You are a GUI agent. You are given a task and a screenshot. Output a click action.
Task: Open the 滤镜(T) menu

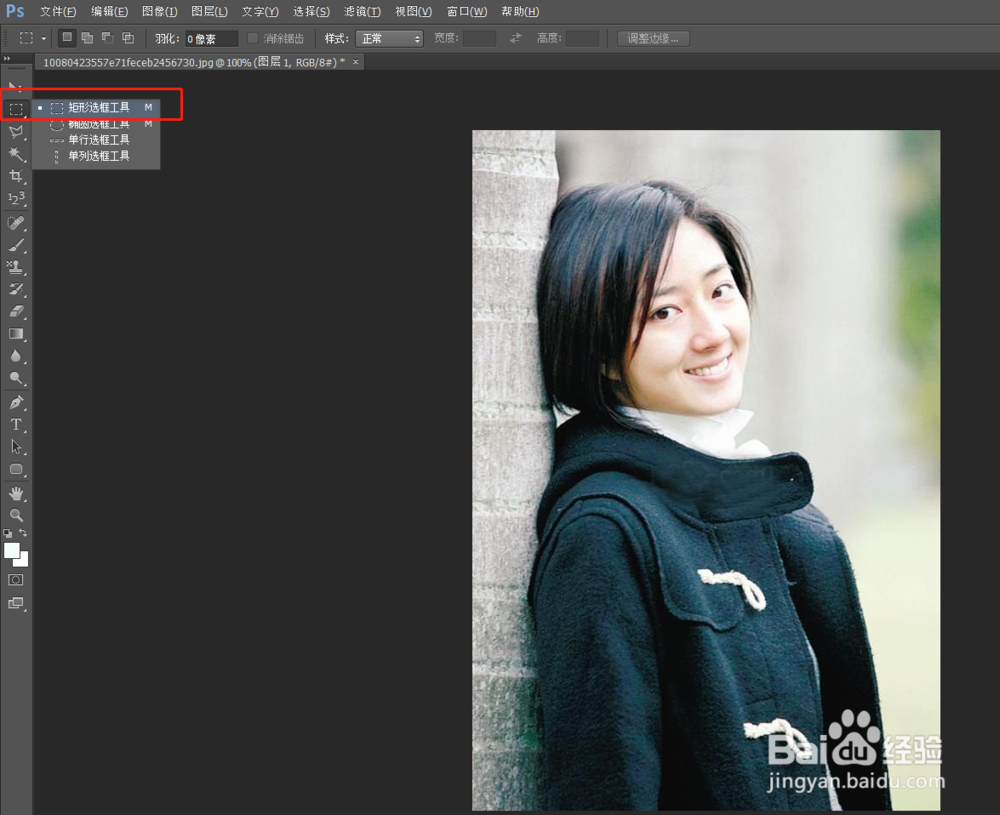coord(362,11)
